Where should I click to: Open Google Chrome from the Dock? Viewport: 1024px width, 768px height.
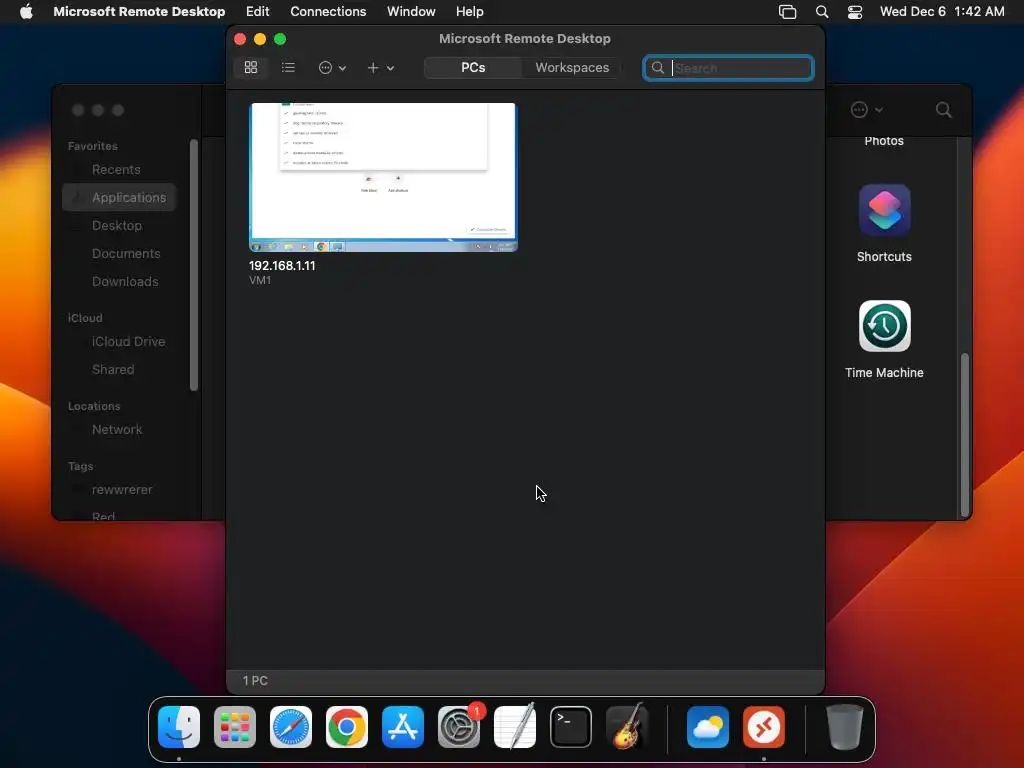pos(347,727)
